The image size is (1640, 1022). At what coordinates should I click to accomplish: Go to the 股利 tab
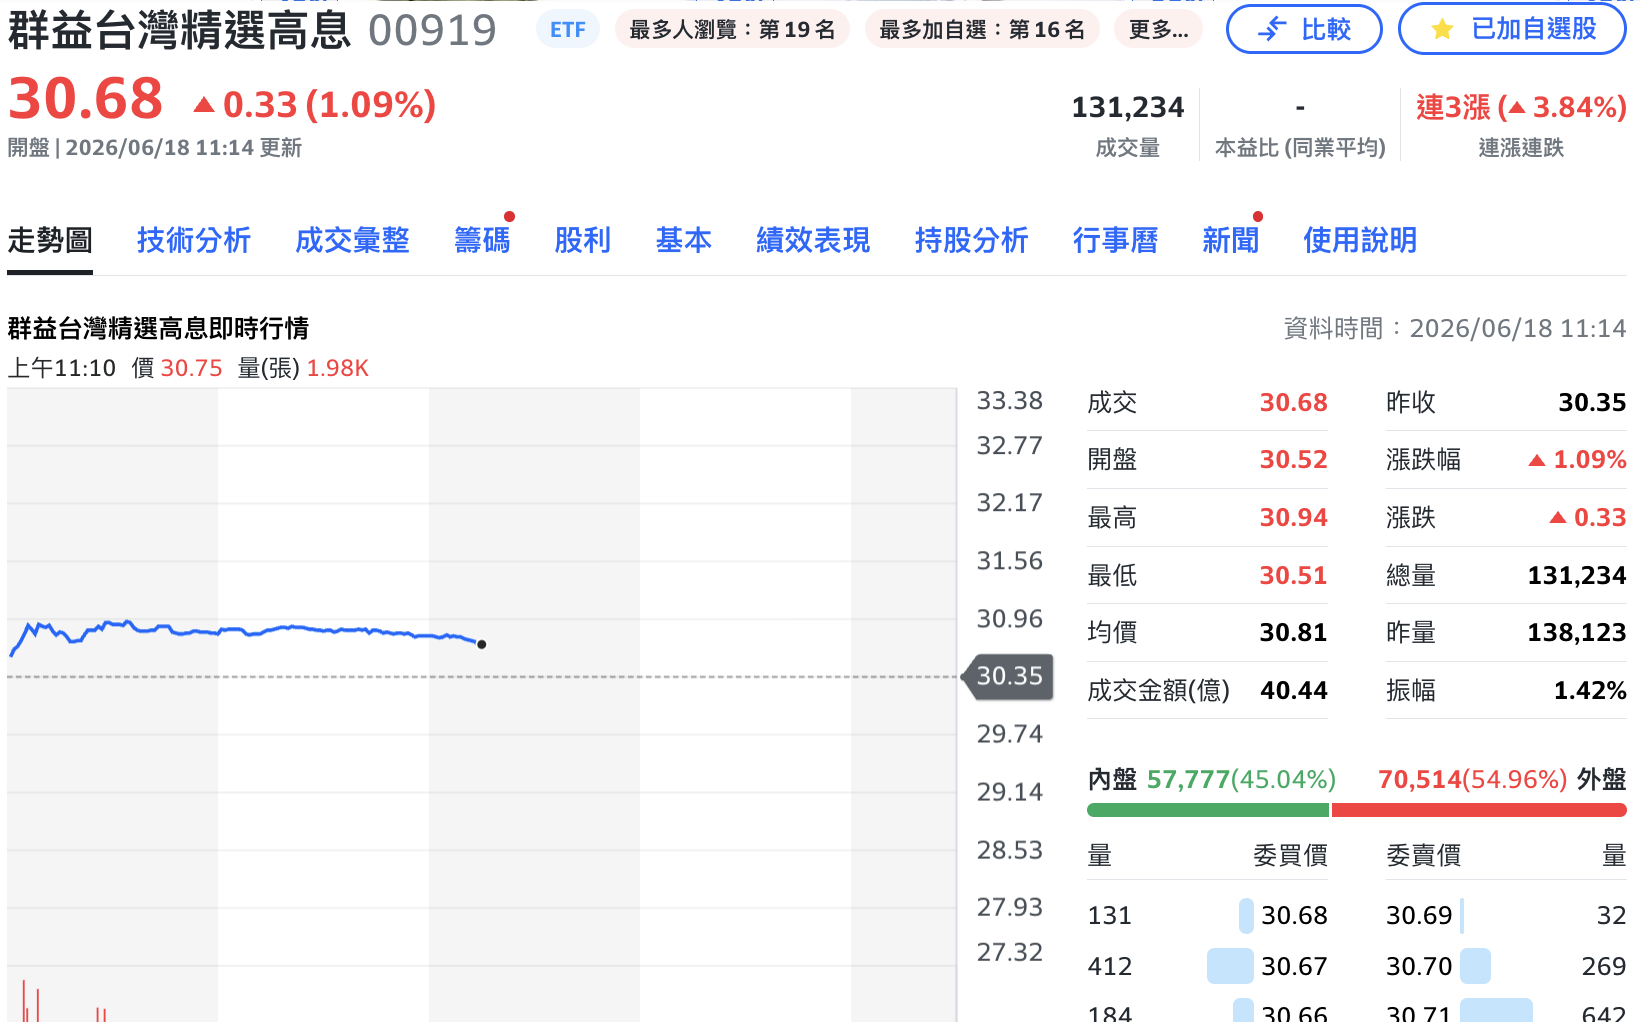click(x=582, y=240)
